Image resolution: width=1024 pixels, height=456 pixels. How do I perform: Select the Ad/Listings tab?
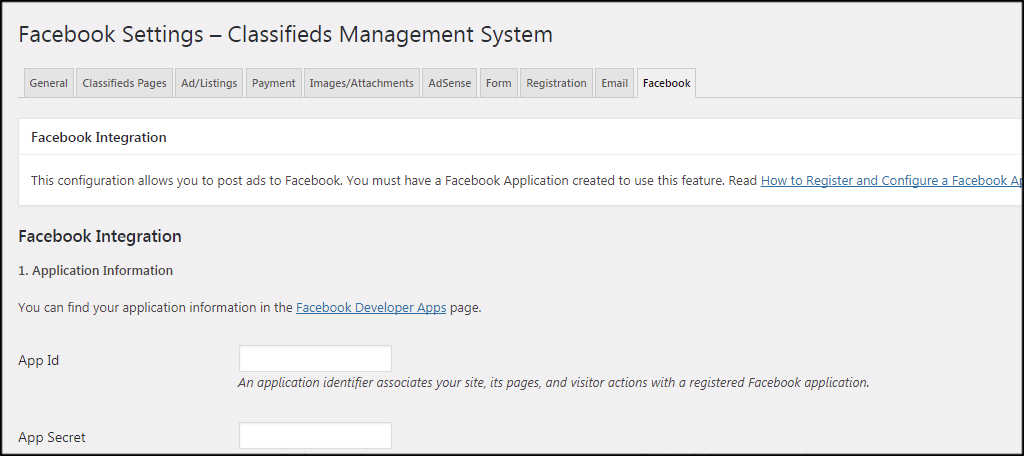209,84
